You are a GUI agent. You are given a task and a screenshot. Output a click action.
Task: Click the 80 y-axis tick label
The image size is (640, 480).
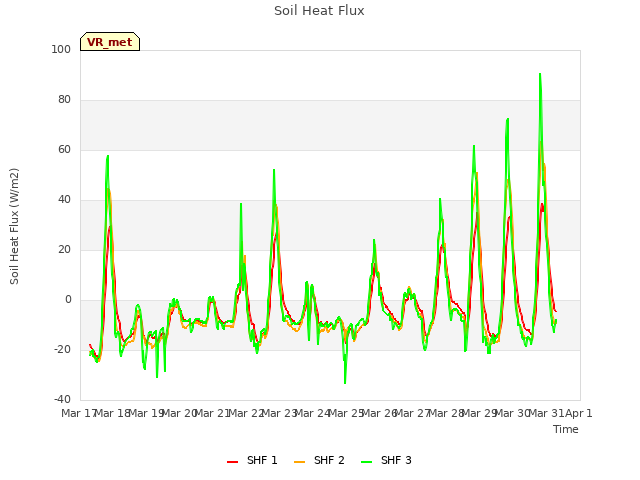point(64,100)
